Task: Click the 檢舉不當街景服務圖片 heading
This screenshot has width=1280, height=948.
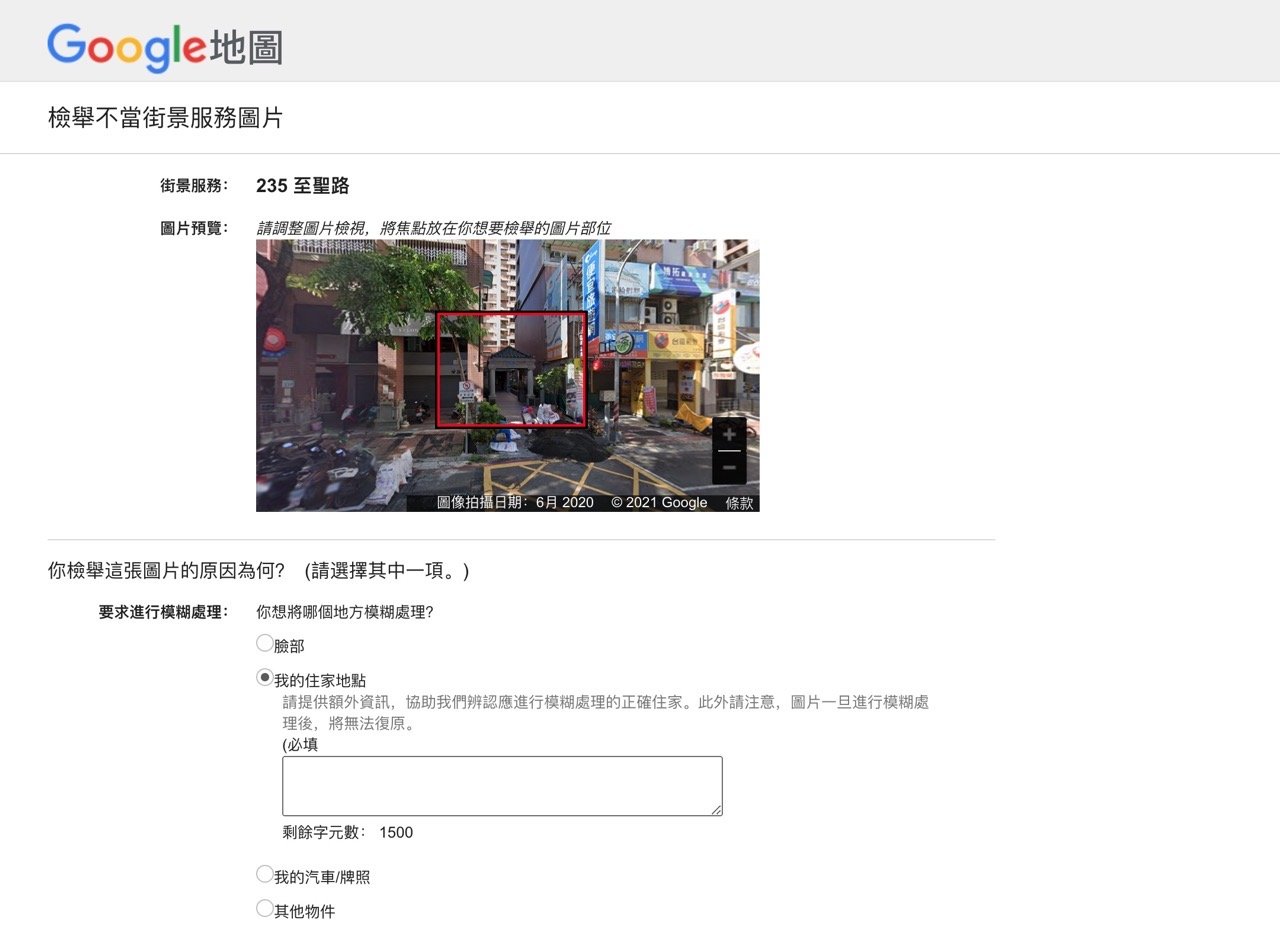Action: point(166,118)
